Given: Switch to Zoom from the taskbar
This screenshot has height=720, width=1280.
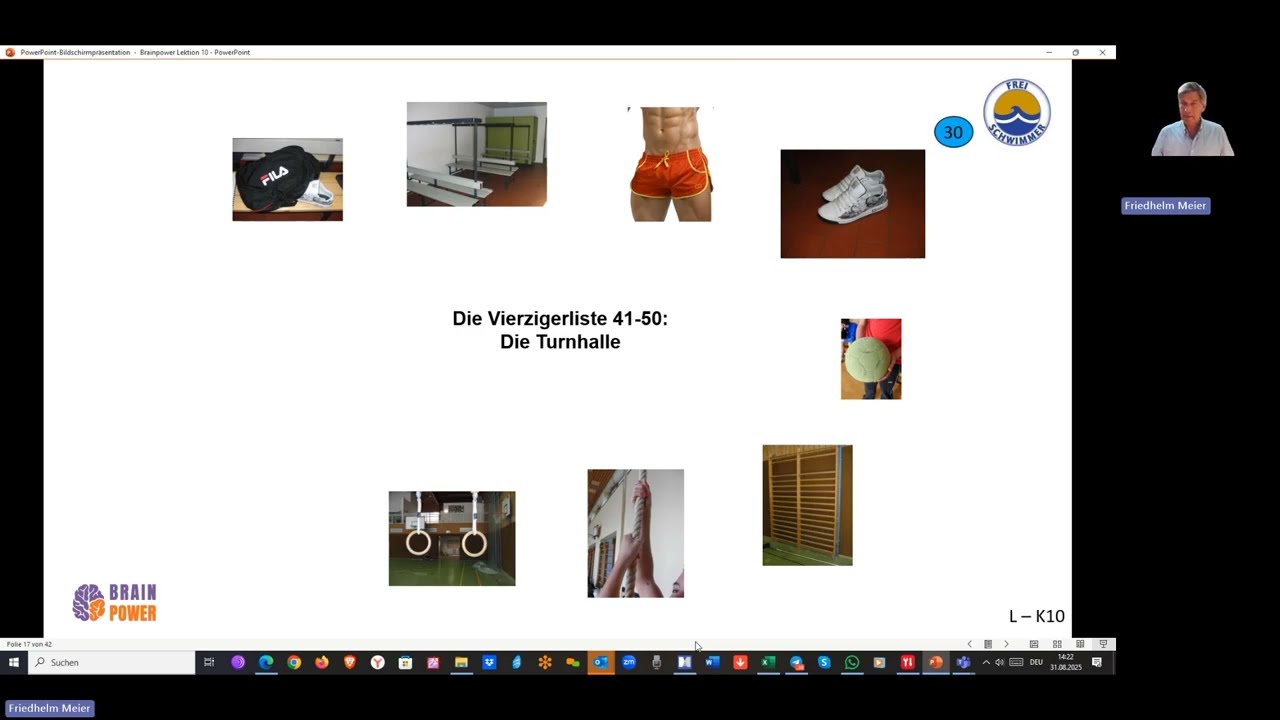Looking at the screenshot, I should pos(629,662).
